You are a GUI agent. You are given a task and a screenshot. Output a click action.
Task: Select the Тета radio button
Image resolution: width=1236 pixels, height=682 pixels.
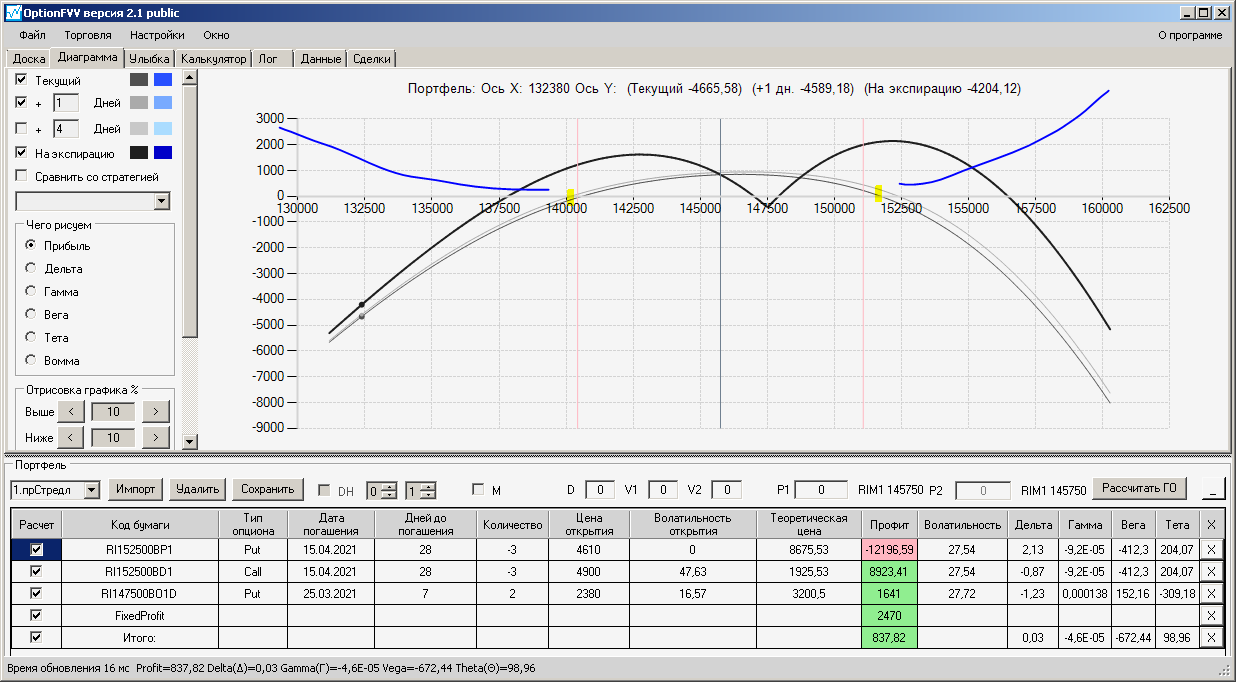(31, 337)
